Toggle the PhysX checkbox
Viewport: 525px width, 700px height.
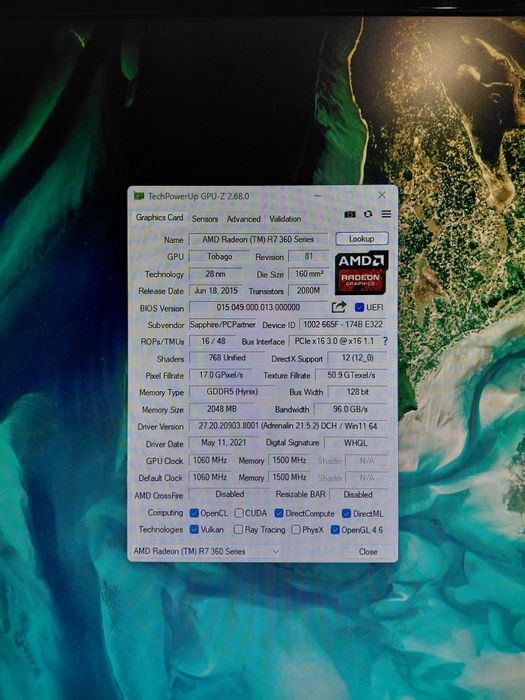(296, 530)
